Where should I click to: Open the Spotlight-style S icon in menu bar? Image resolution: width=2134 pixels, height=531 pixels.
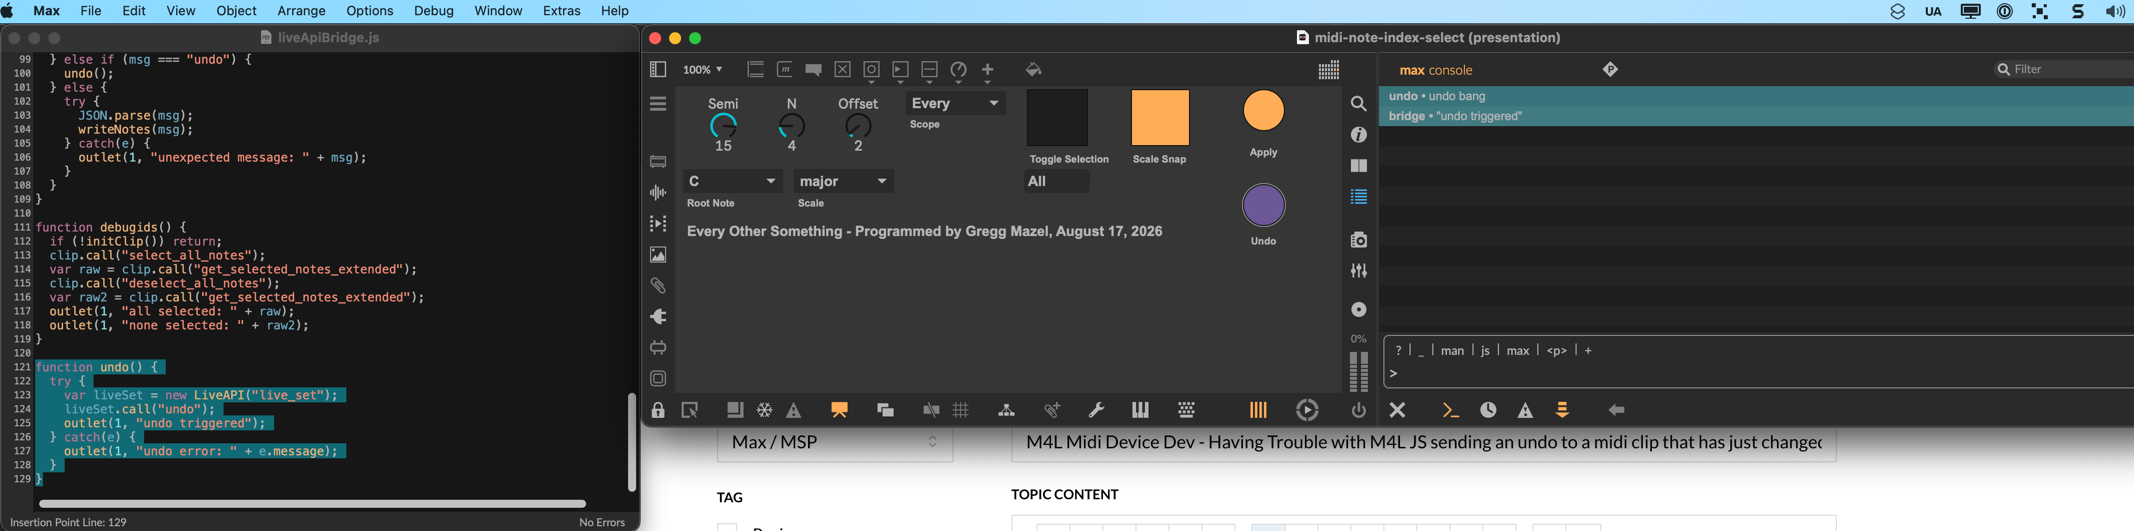point(2078,11)
